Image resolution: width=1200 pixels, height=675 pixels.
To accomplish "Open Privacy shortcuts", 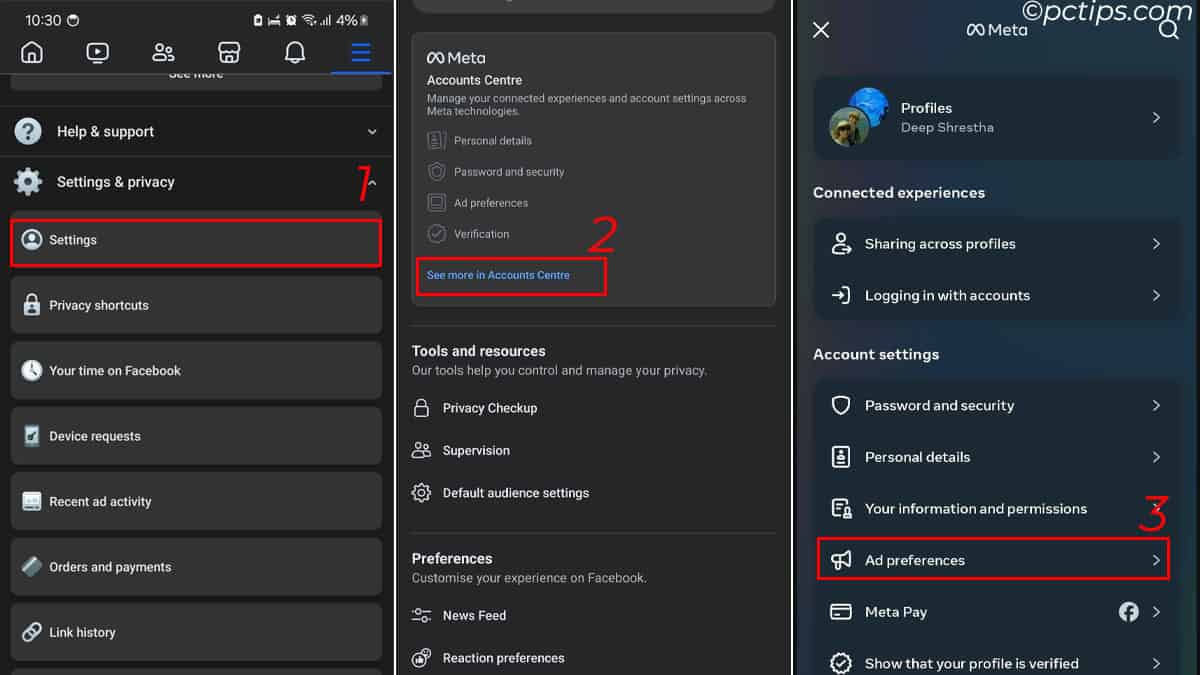I will click(196, 305).
